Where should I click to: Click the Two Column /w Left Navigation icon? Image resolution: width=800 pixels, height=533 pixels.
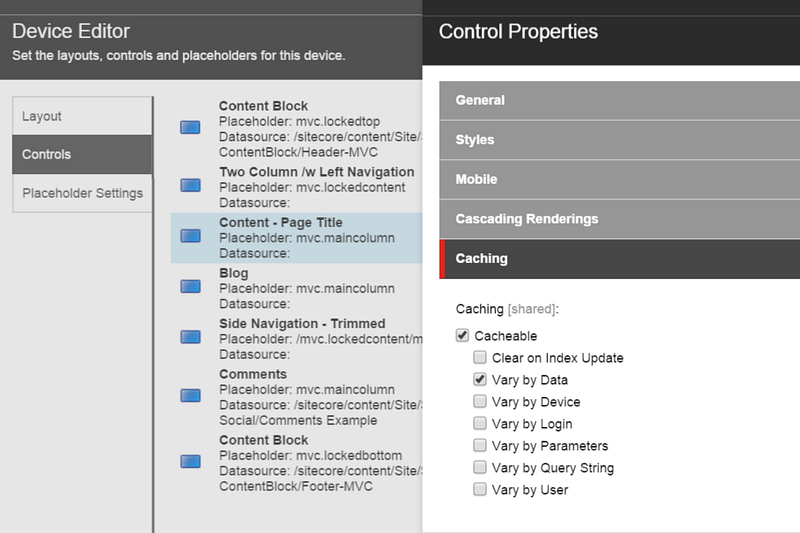point(190,185)
